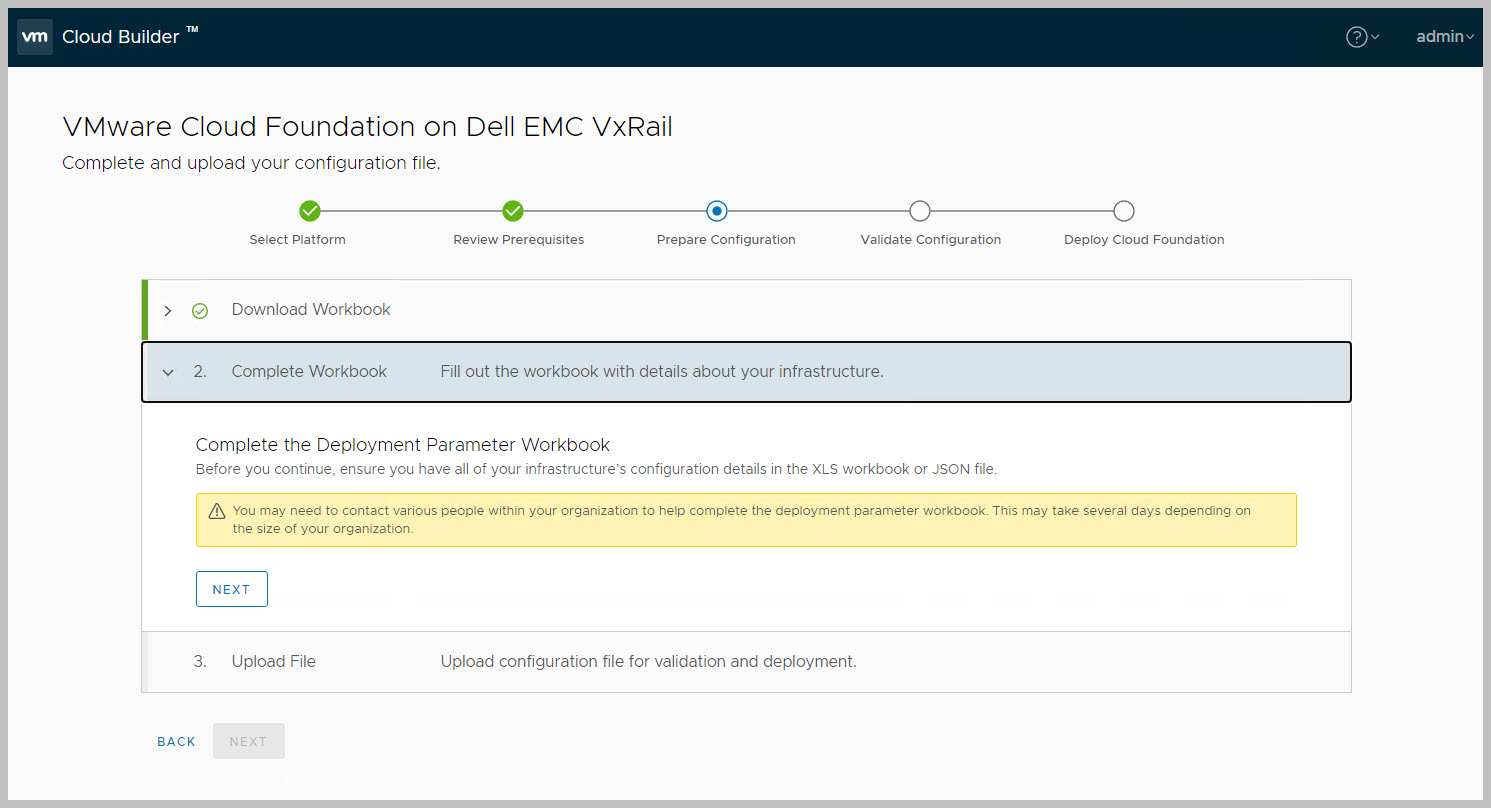The width and height of the screenshot is (1491, 808).
Task: Click the Download Workbook completed check icon
Action: pos(200,311)
